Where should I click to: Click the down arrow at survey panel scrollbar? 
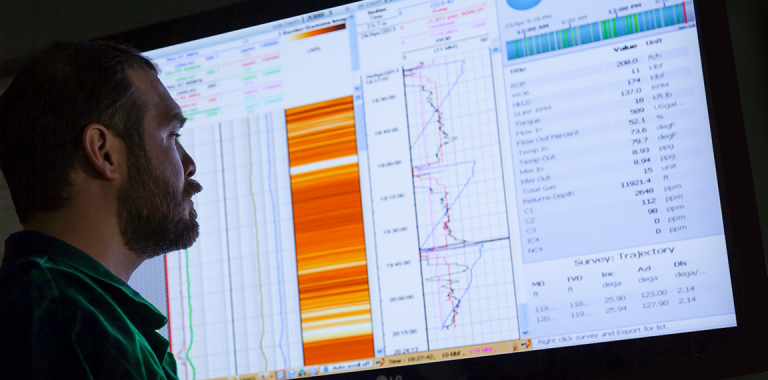point(525,333)
